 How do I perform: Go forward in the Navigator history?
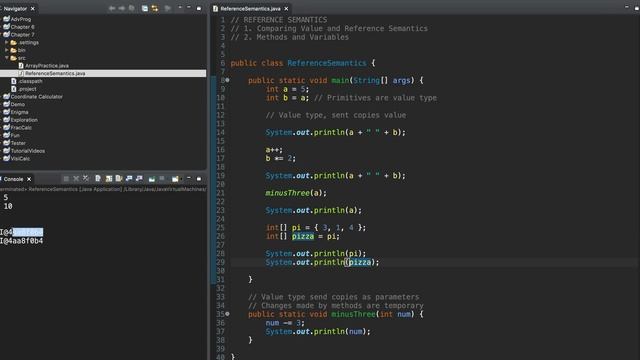tap(122, 9)
